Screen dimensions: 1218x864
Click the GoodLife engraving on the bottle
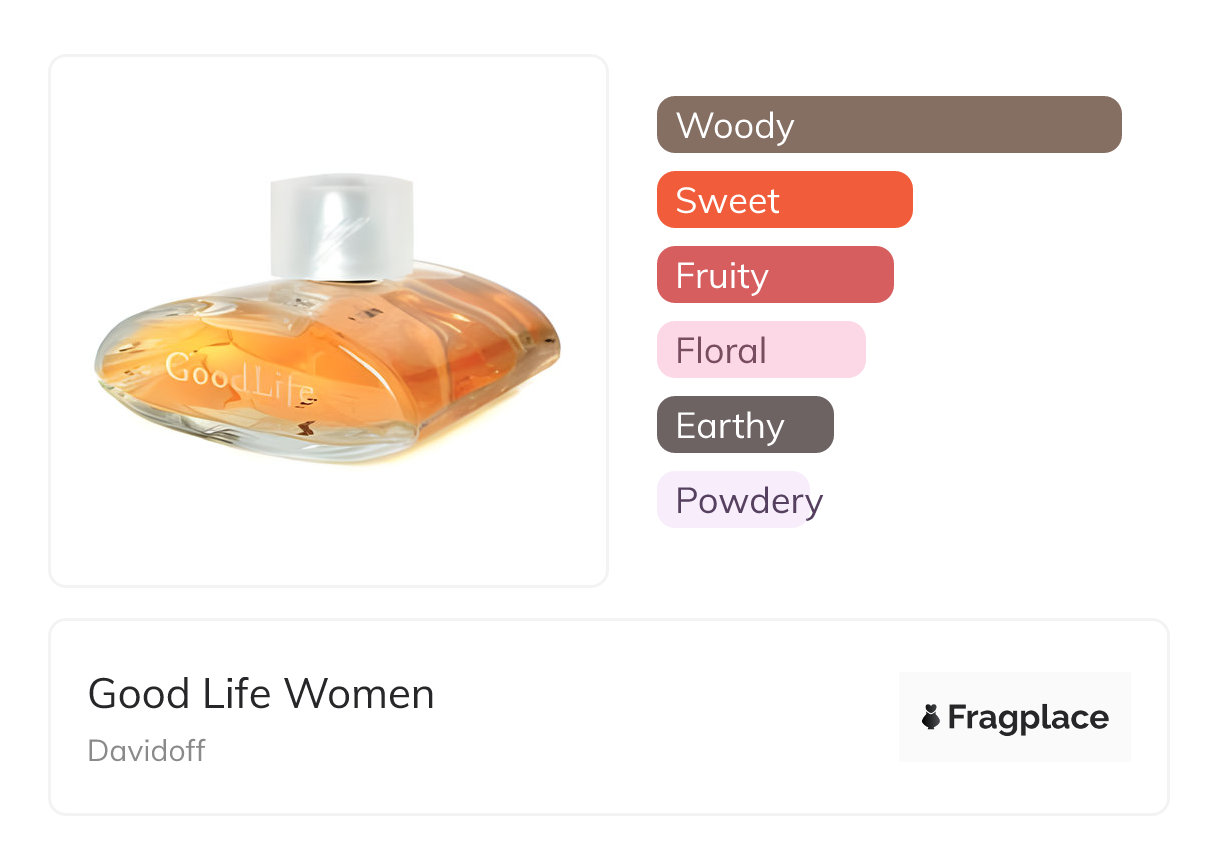click(x=240, y=378)
